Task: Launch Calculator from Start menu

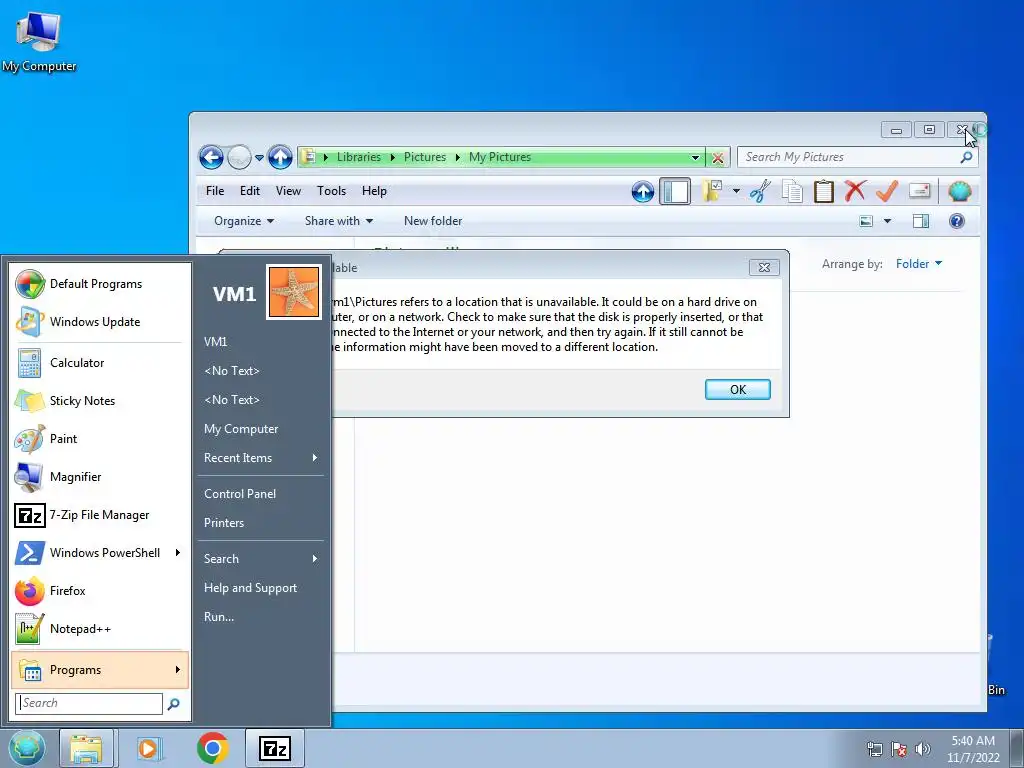Action: coord(99,362)
